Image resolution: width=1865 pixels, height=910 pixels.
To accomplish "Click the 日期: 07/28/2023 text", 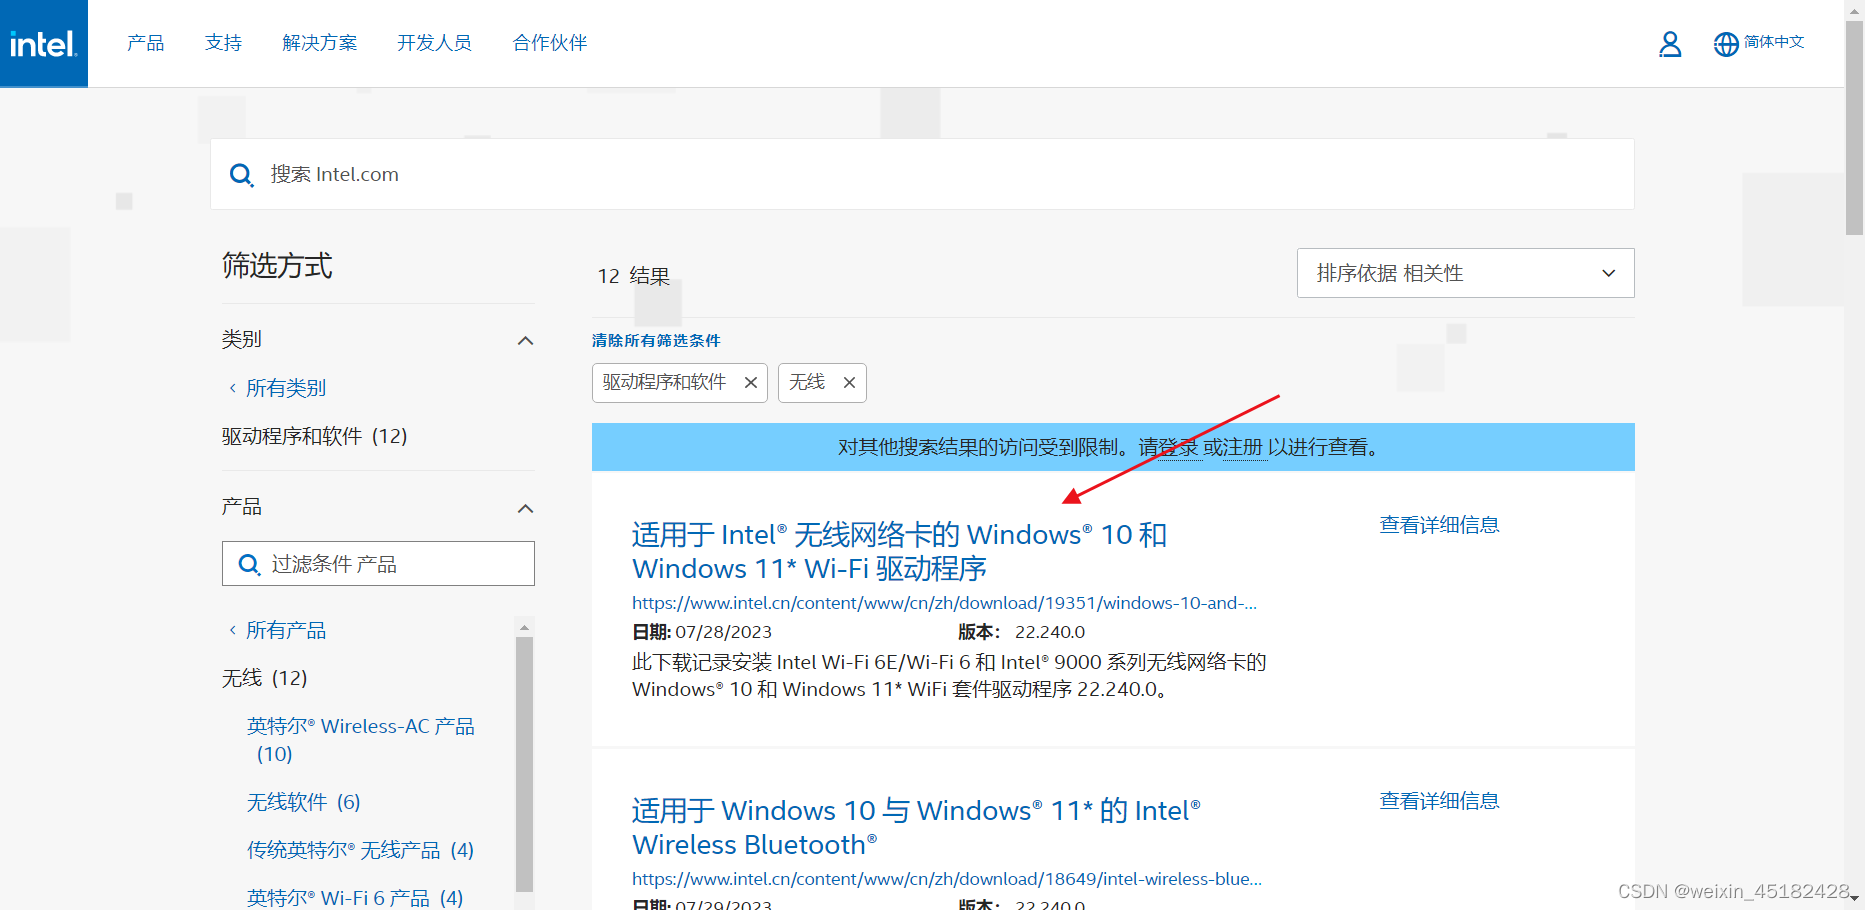I will (x=702, y=632).
